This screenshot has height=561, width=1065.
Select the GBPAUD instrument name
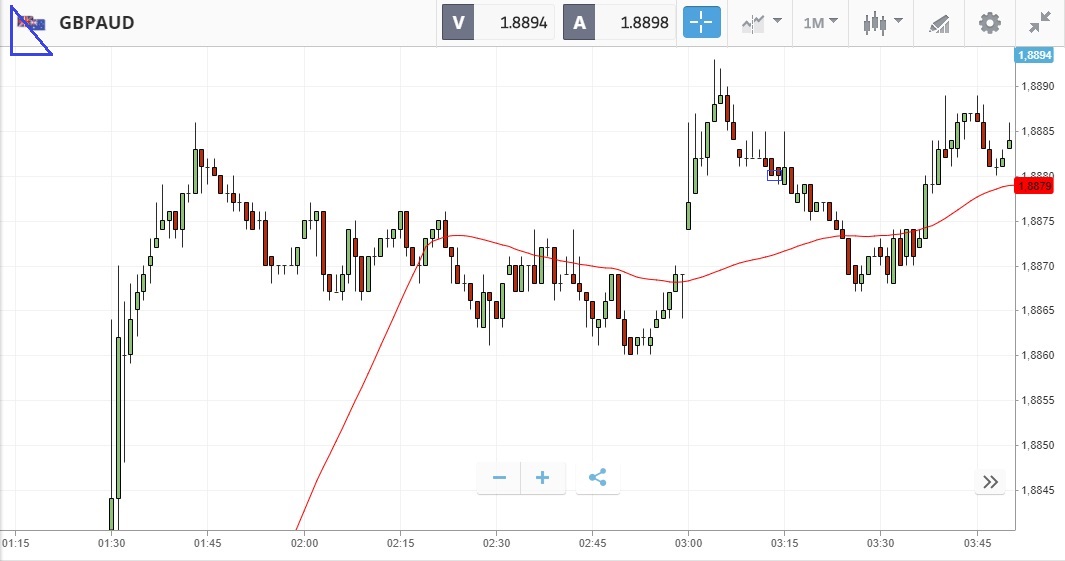(x=96, y=22)
